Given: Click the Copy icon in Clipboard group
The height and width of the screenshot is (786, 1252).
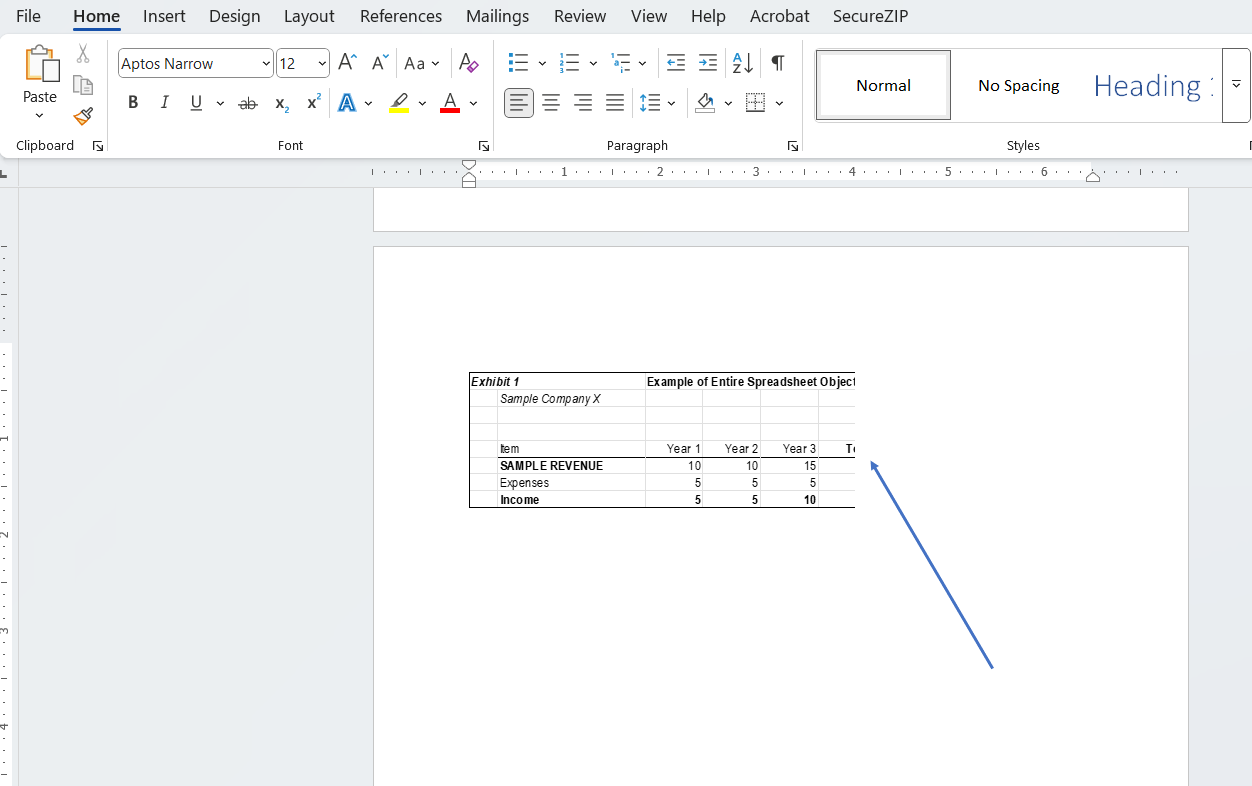Looking at the screenshot, I should [x=83, y=84].
